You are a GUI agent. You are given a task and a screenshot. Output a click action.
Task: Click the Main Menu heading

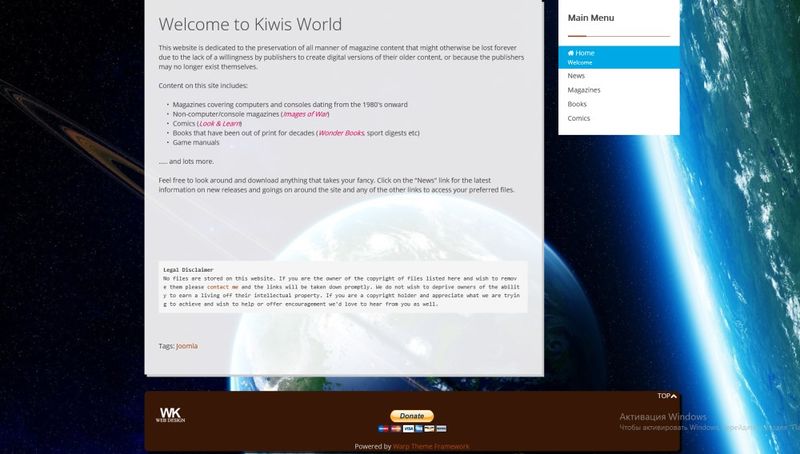coord(591,18)
